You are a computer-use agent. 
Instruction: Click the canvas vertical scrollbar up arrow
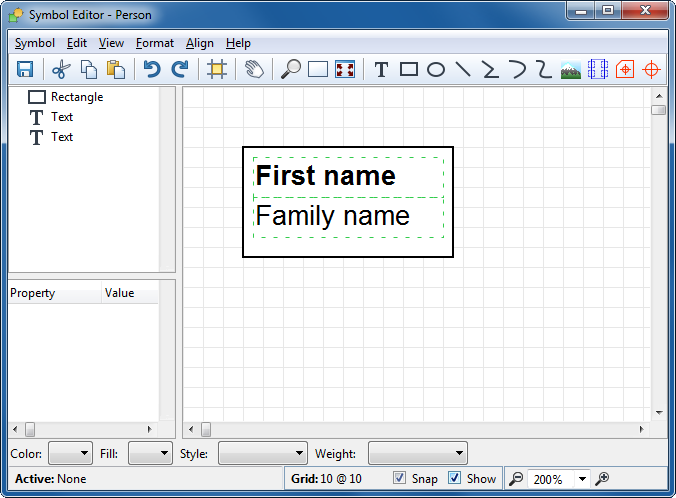coord(659,96)
